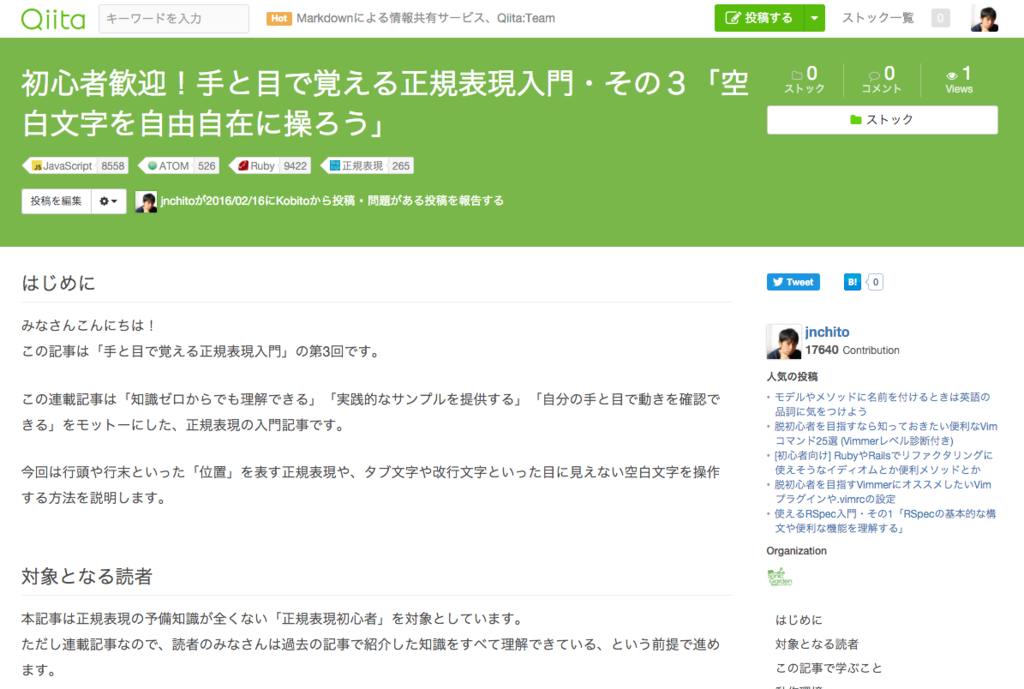The height and width of the screenshot is (689, 1024).
Task: Focus the keyword search field
Action: (174, 18)
